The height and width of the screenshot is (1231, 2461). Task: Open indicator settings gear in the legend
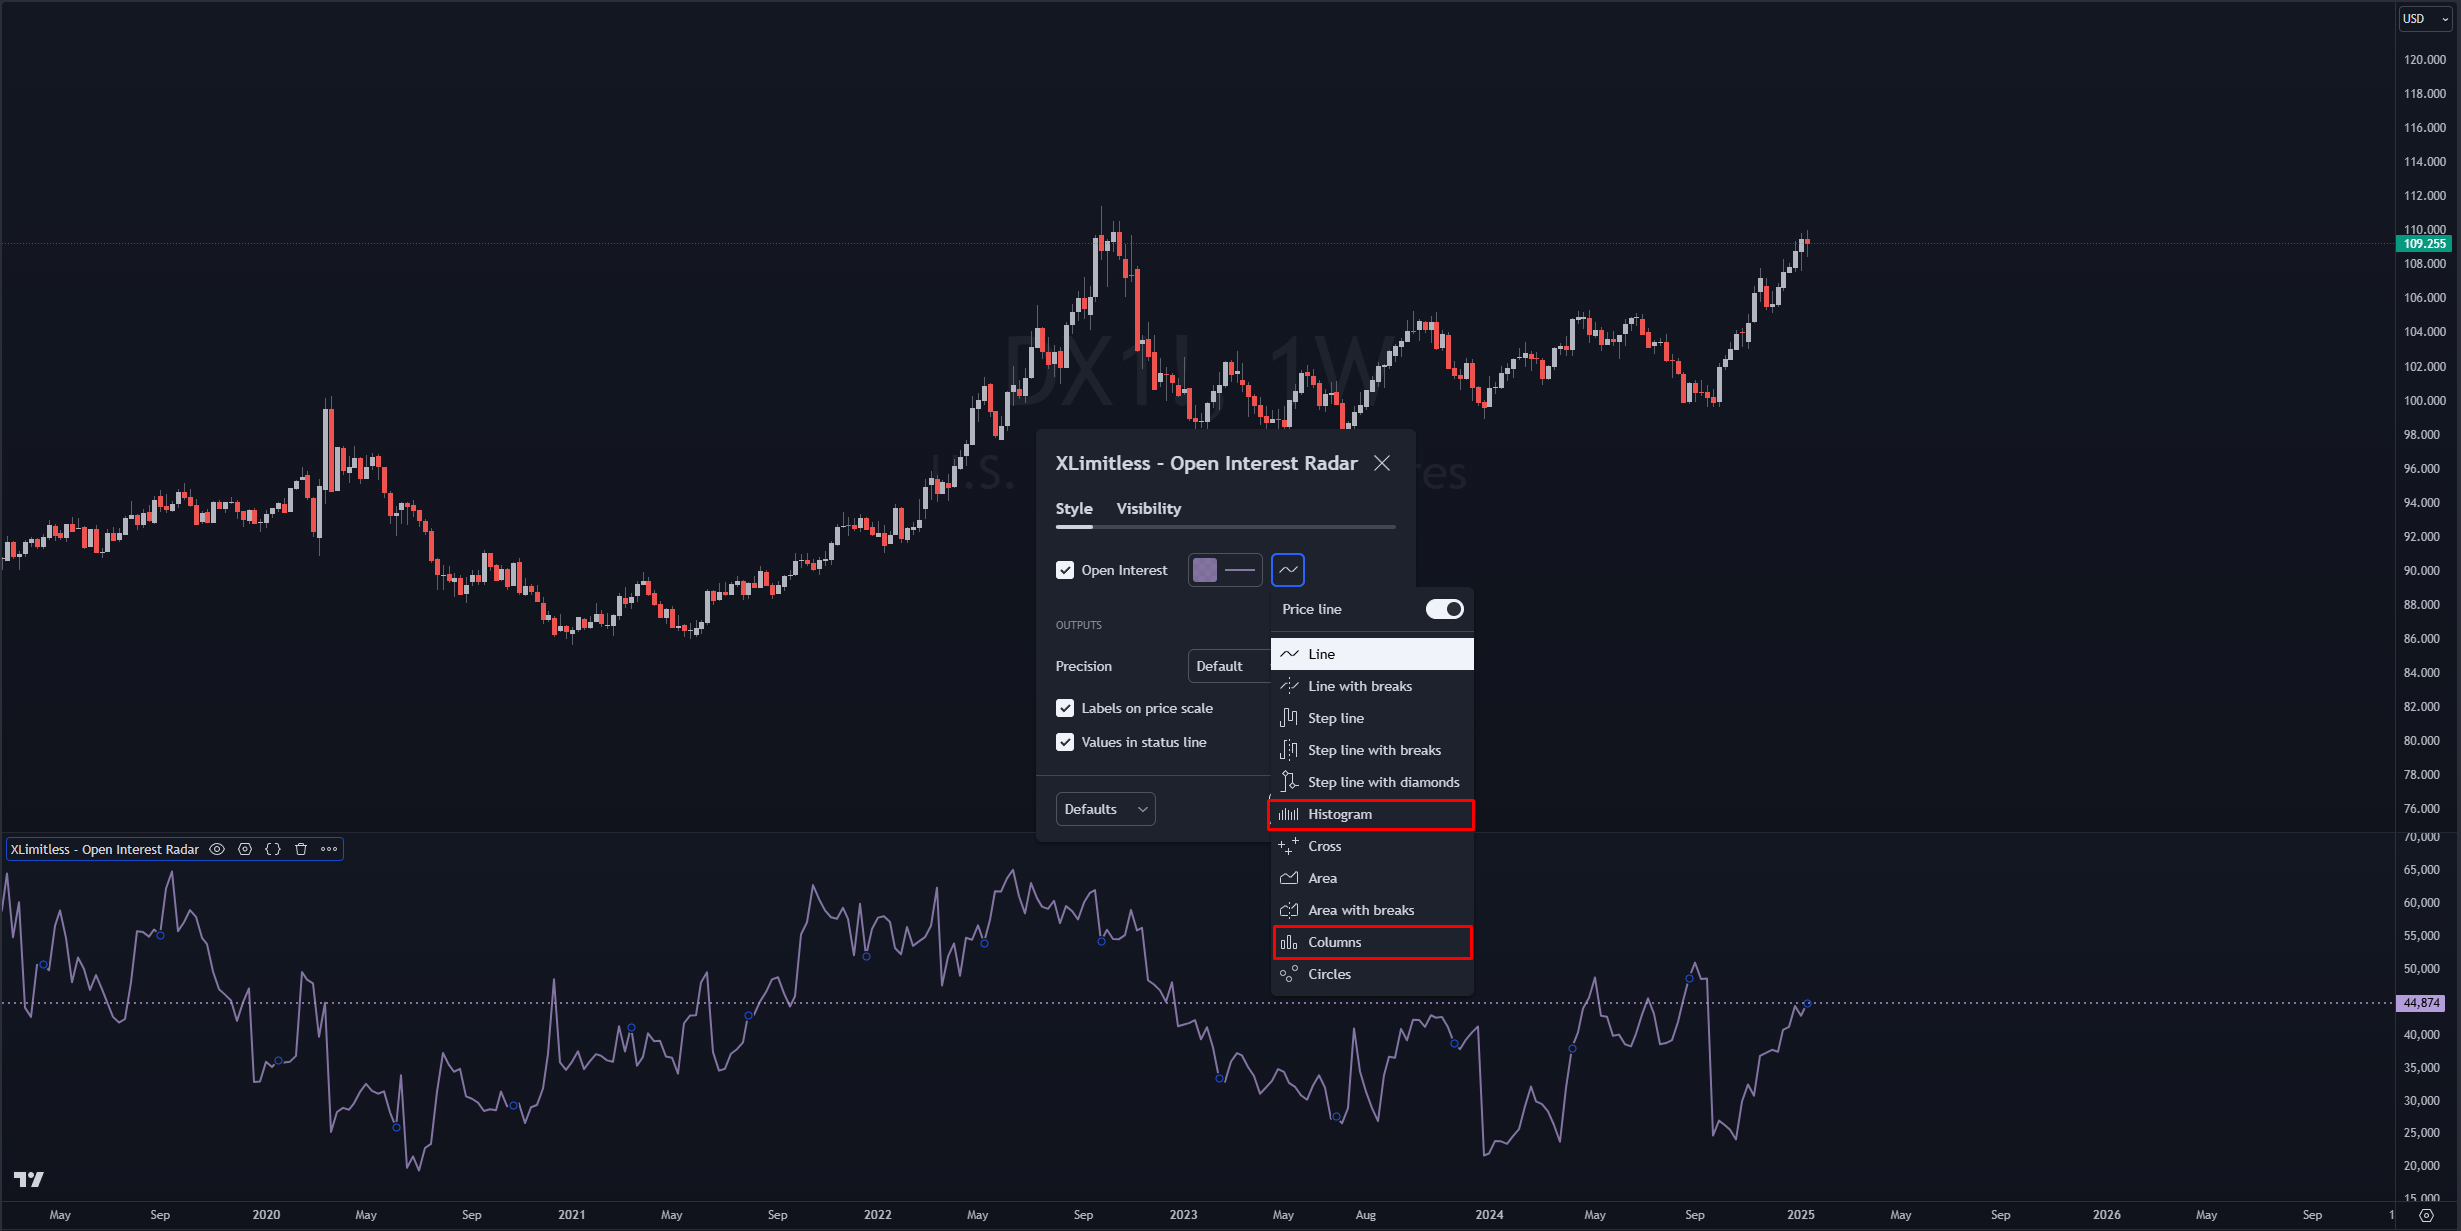pyautogui.click(x=245, y=849)
